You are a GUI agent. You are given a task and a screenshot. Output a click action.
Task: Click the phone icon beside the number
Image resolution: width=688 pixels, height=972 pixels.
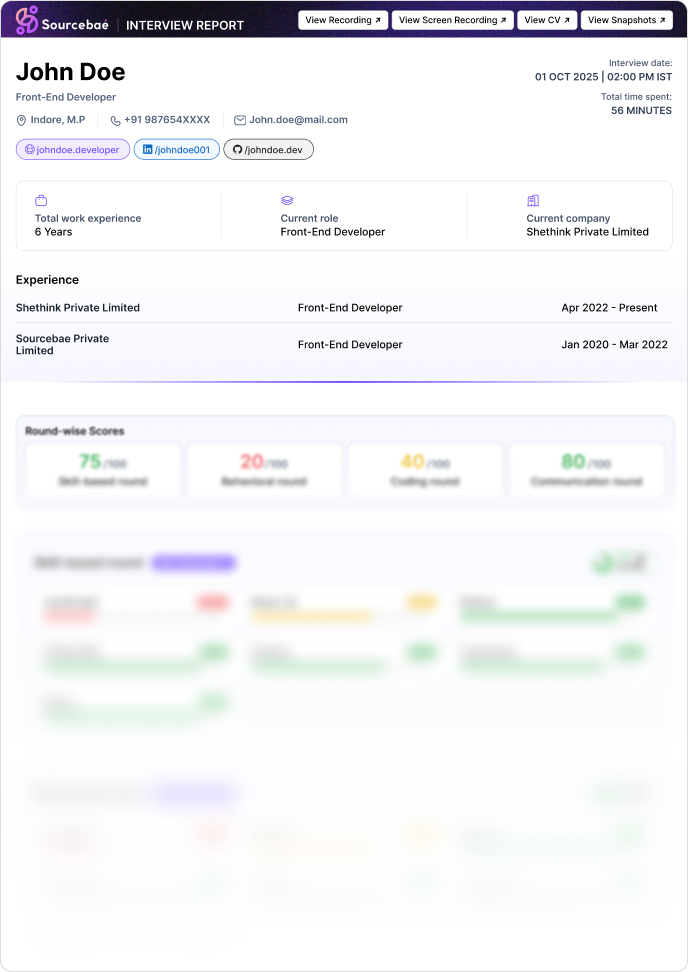[x=115, y=120]
